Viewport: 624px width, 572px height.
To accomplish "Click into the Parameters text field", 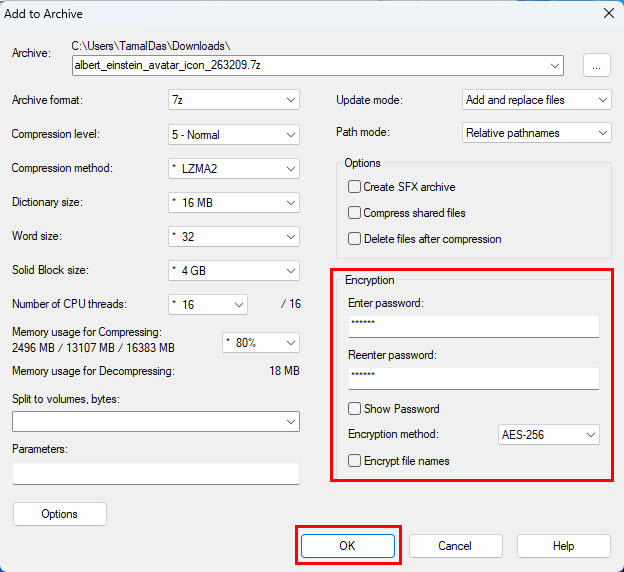I will 155,473.
